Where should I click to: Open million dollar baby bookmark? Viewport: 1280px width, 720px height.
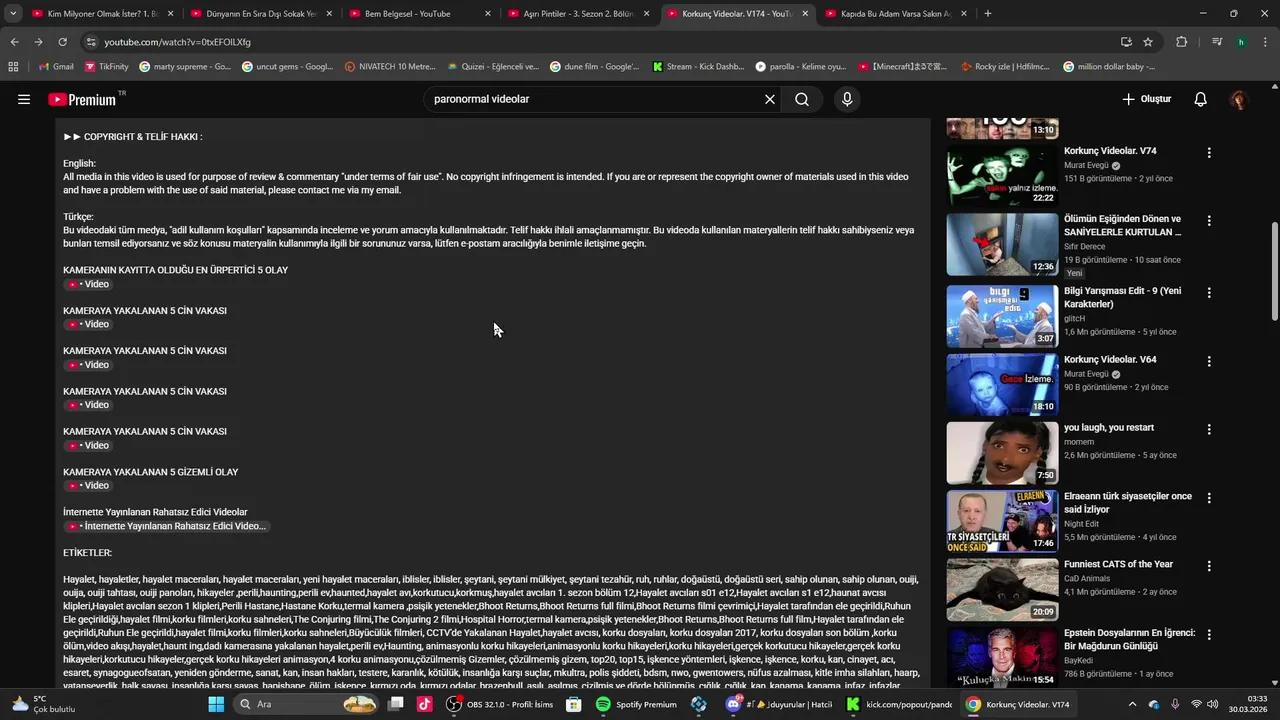coord(1109,67)
